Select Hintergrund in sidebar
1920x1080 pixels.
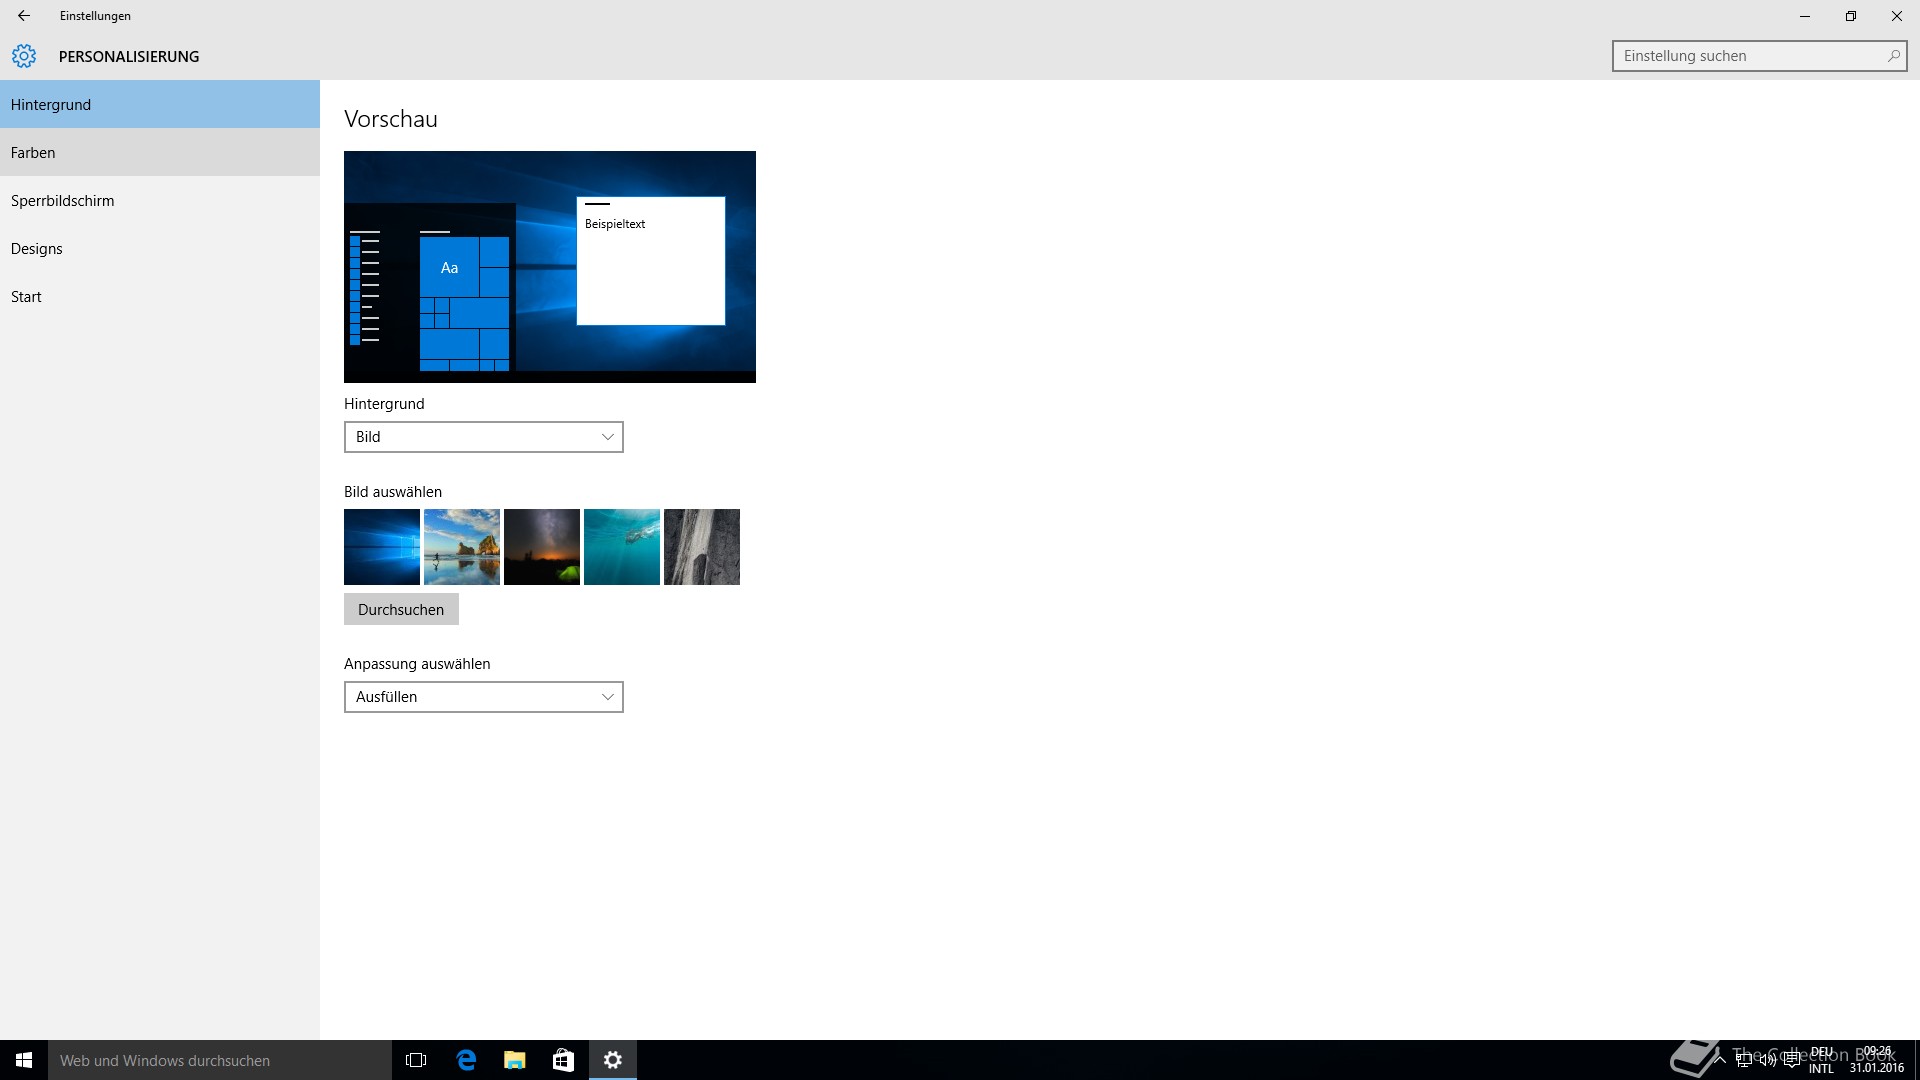coord(160,104)
